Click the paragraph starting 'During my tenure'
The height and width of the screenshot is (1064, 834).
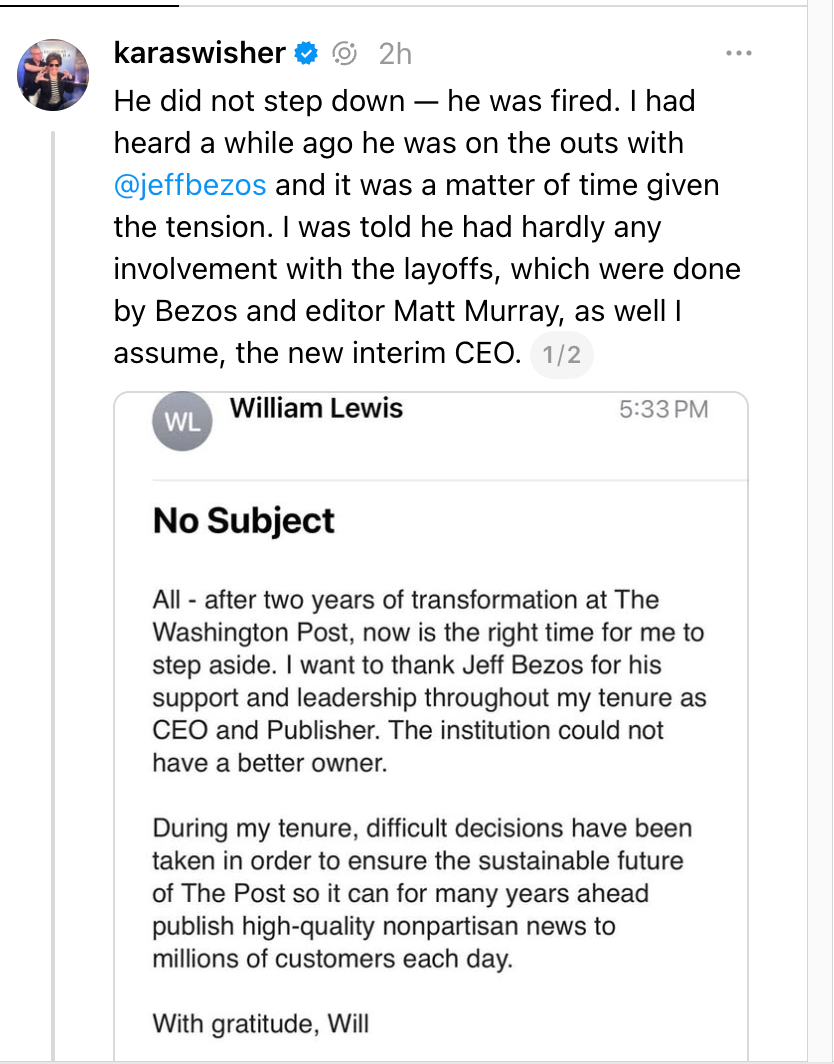click(420, 893)
